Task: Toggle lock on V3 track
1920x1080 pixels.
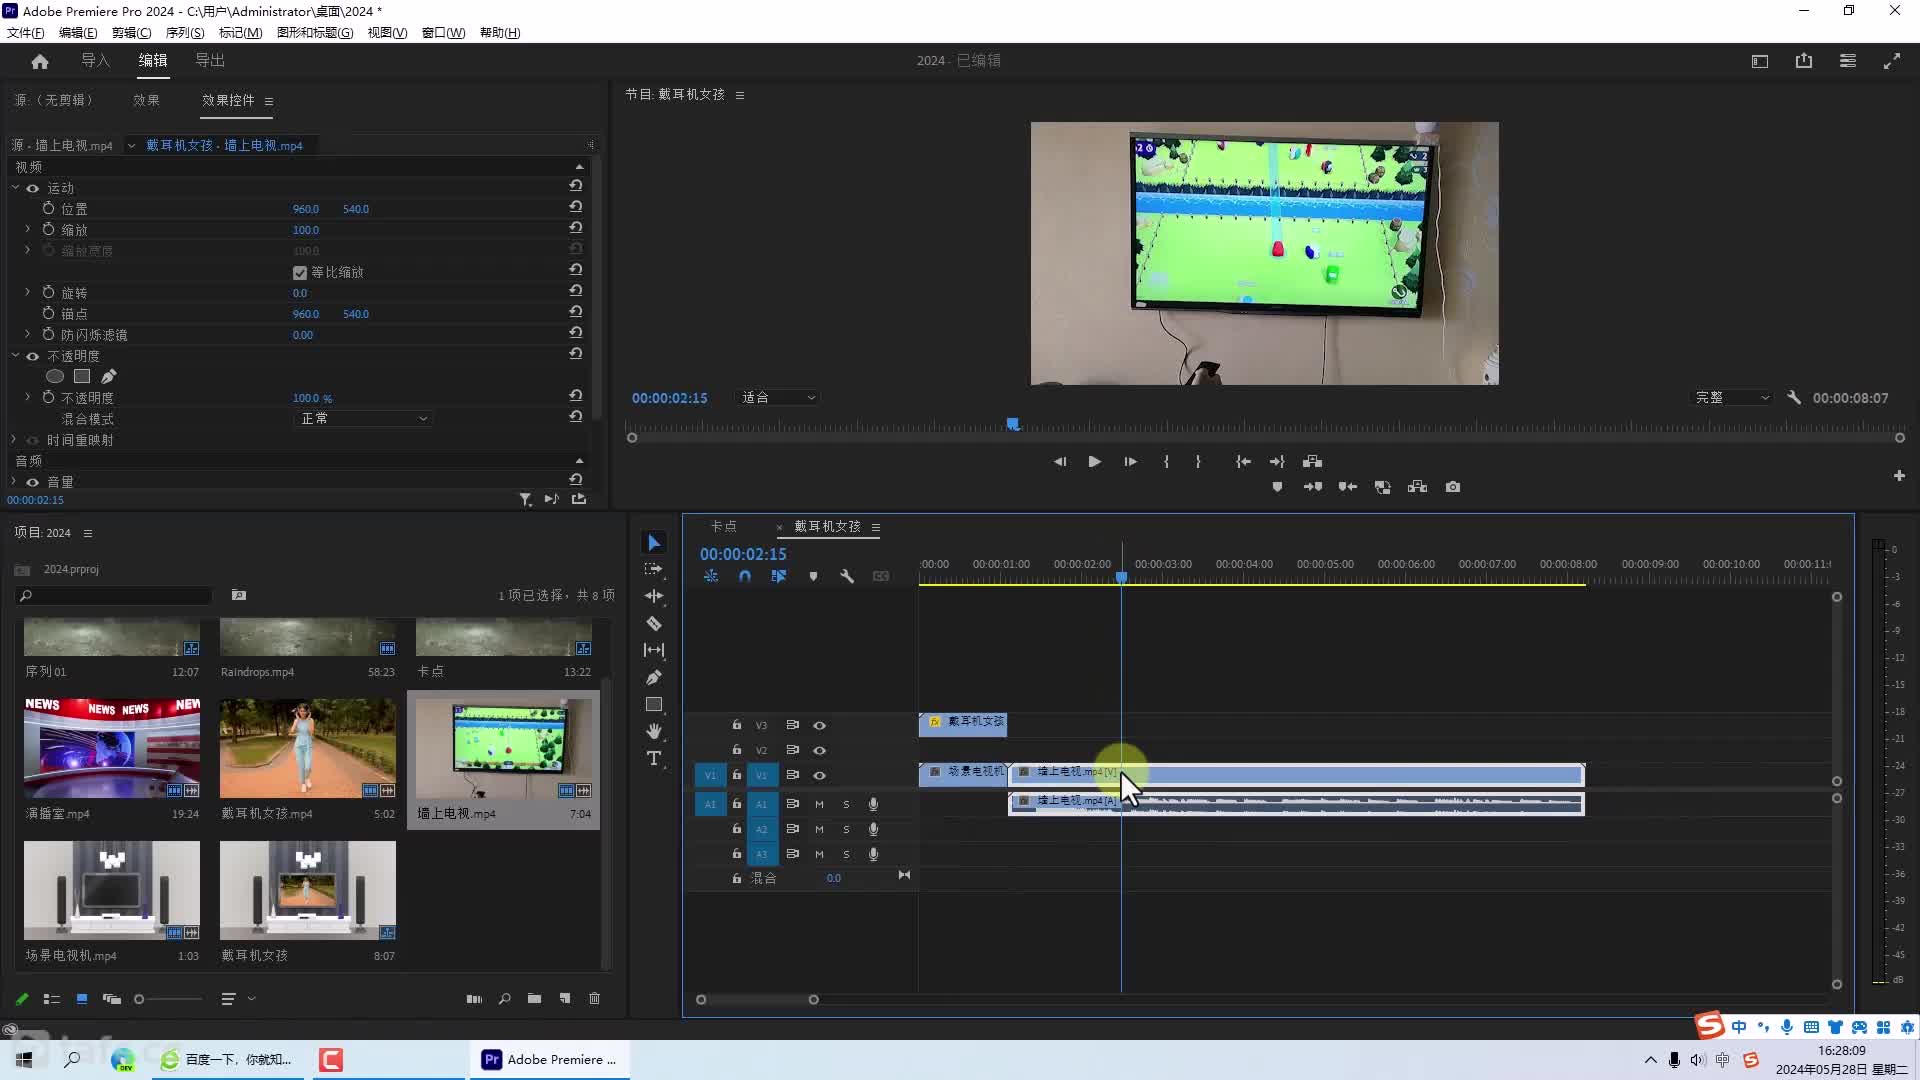Action: pyautogui.click(x=737, y=725)
